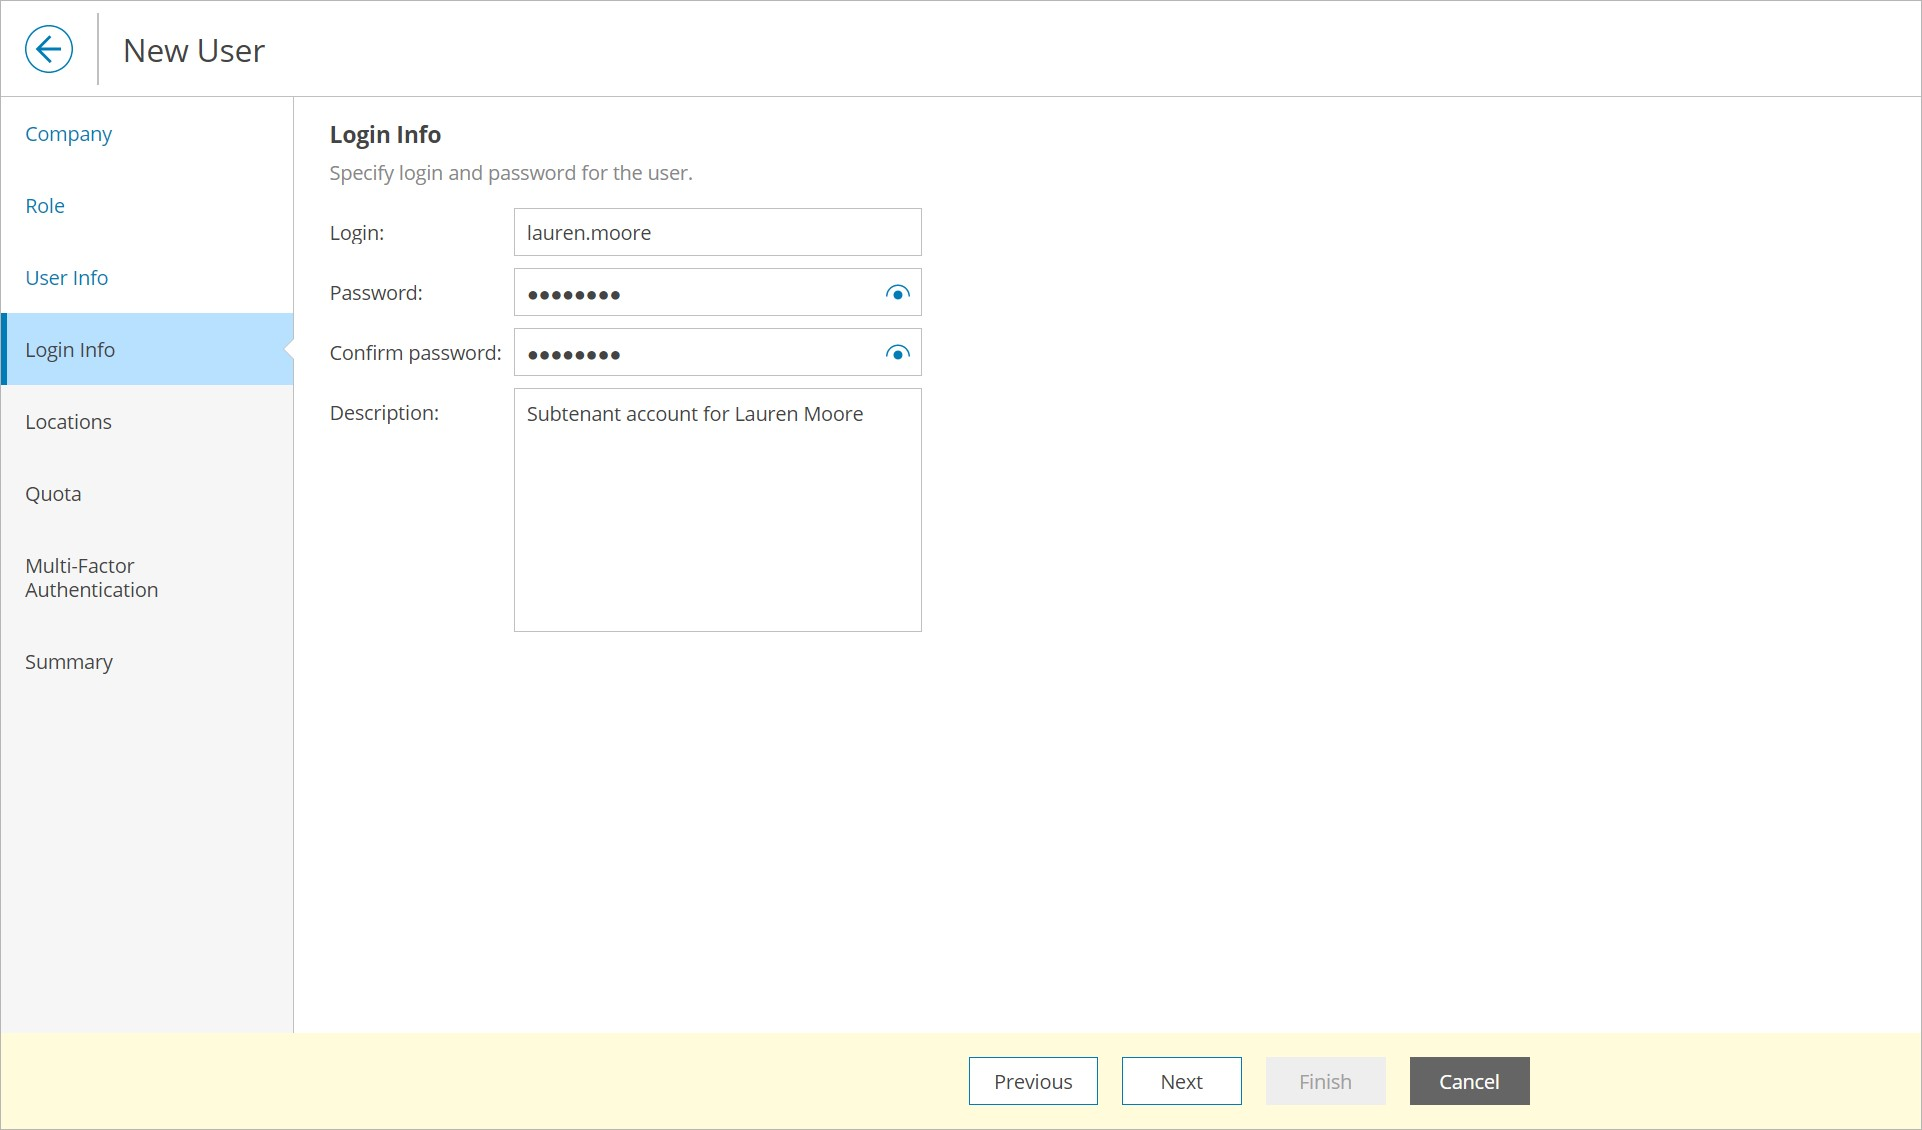Image resolution: width=1922 pixels, height=1130 pixels.
Task: Go to the Summary step
Action: pos(68,662)
